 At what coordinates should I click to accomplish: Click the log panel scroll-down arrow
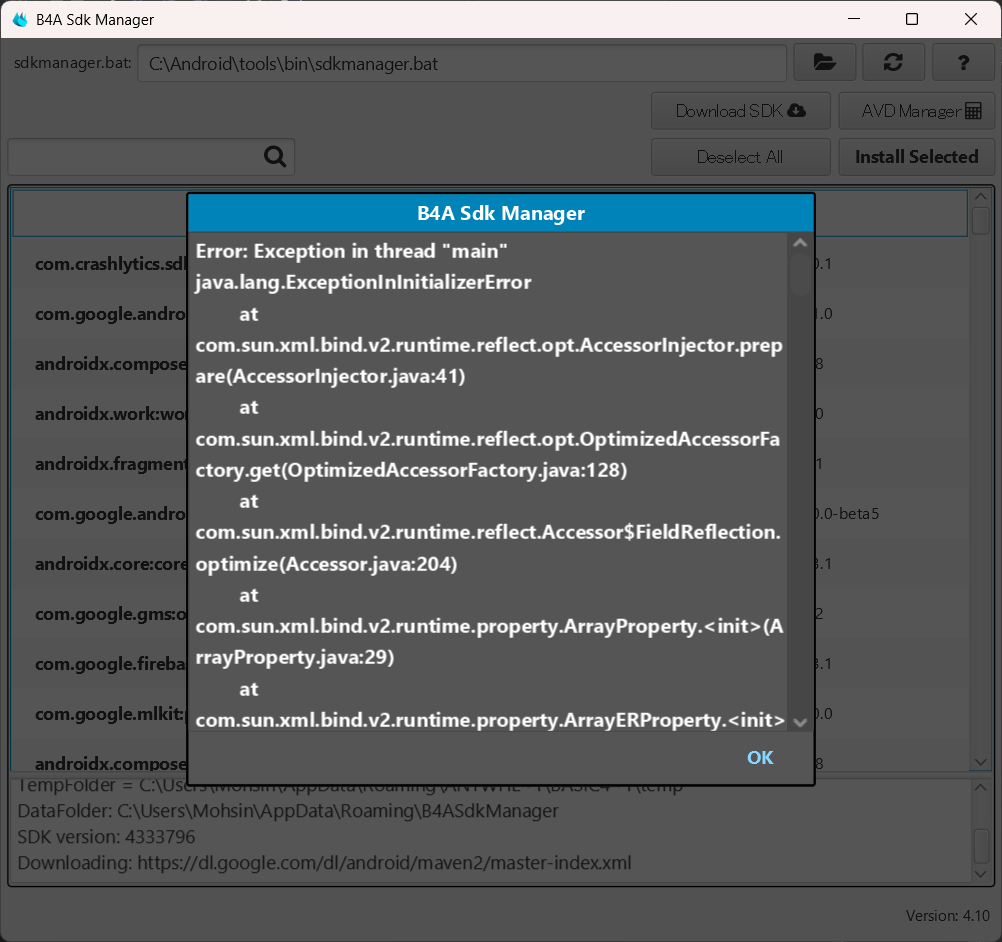point(981,874)
